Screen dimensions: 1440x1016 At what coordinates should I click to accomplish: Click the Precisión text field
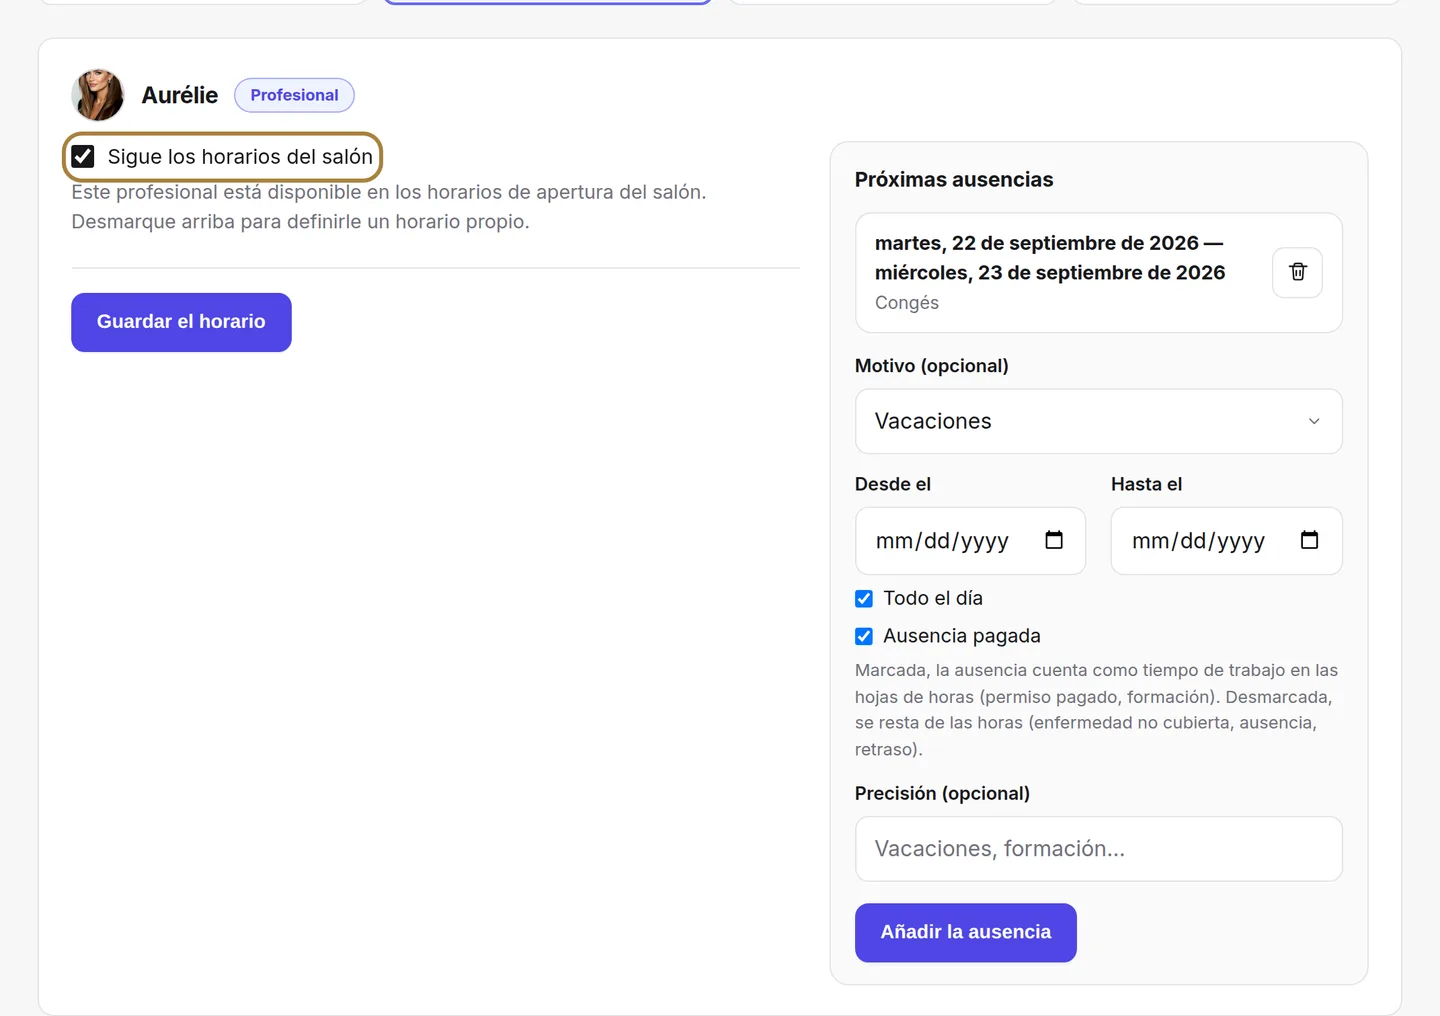tap(1098, 849)
